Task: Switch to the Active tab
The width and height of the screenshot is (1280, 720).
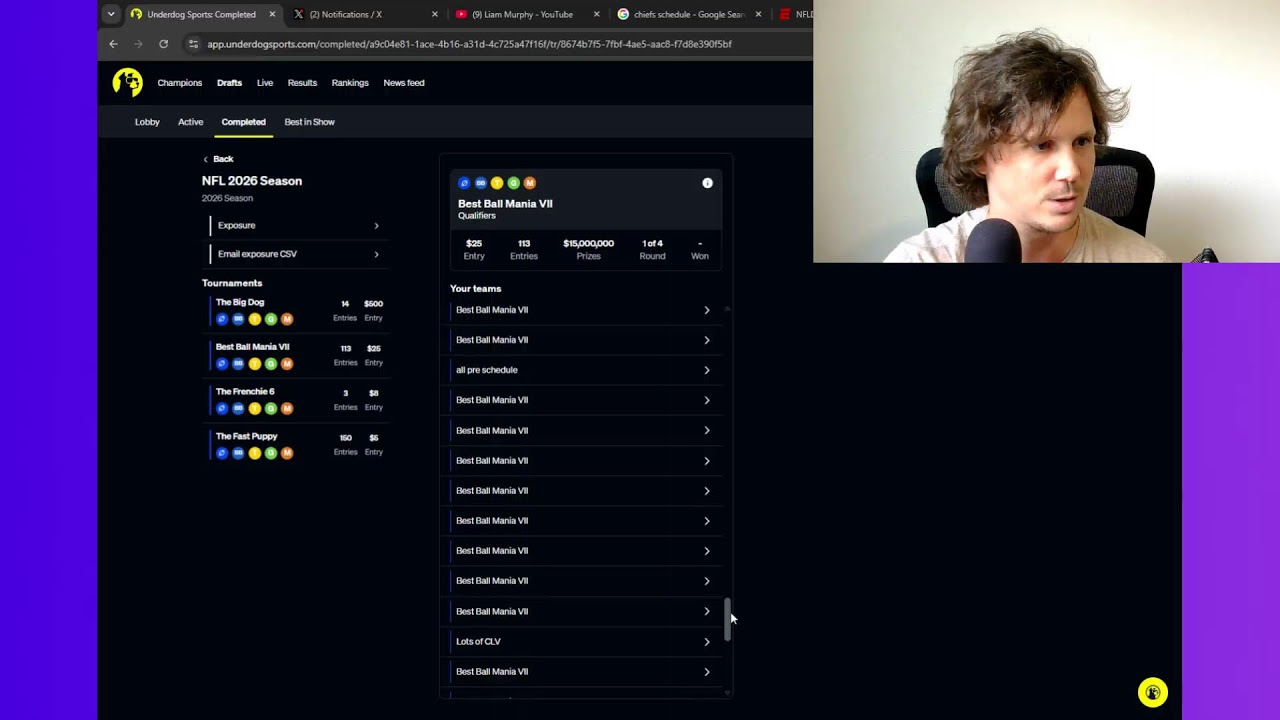Action: (x=190, y=122)
